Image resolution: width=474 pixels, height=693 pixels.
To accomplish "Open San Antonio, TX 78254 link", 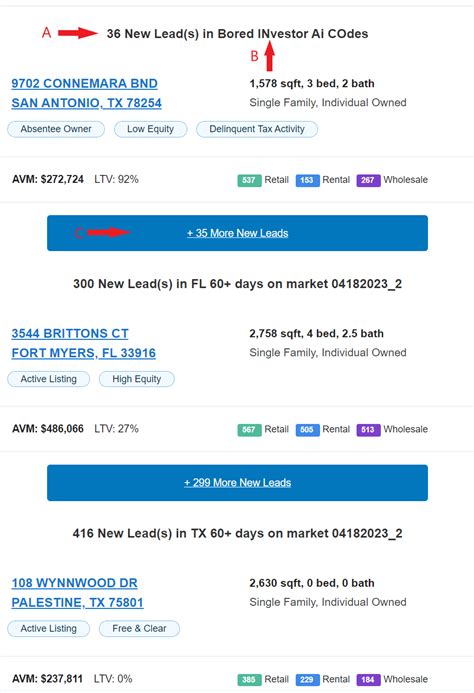I will tap(87, 103).
